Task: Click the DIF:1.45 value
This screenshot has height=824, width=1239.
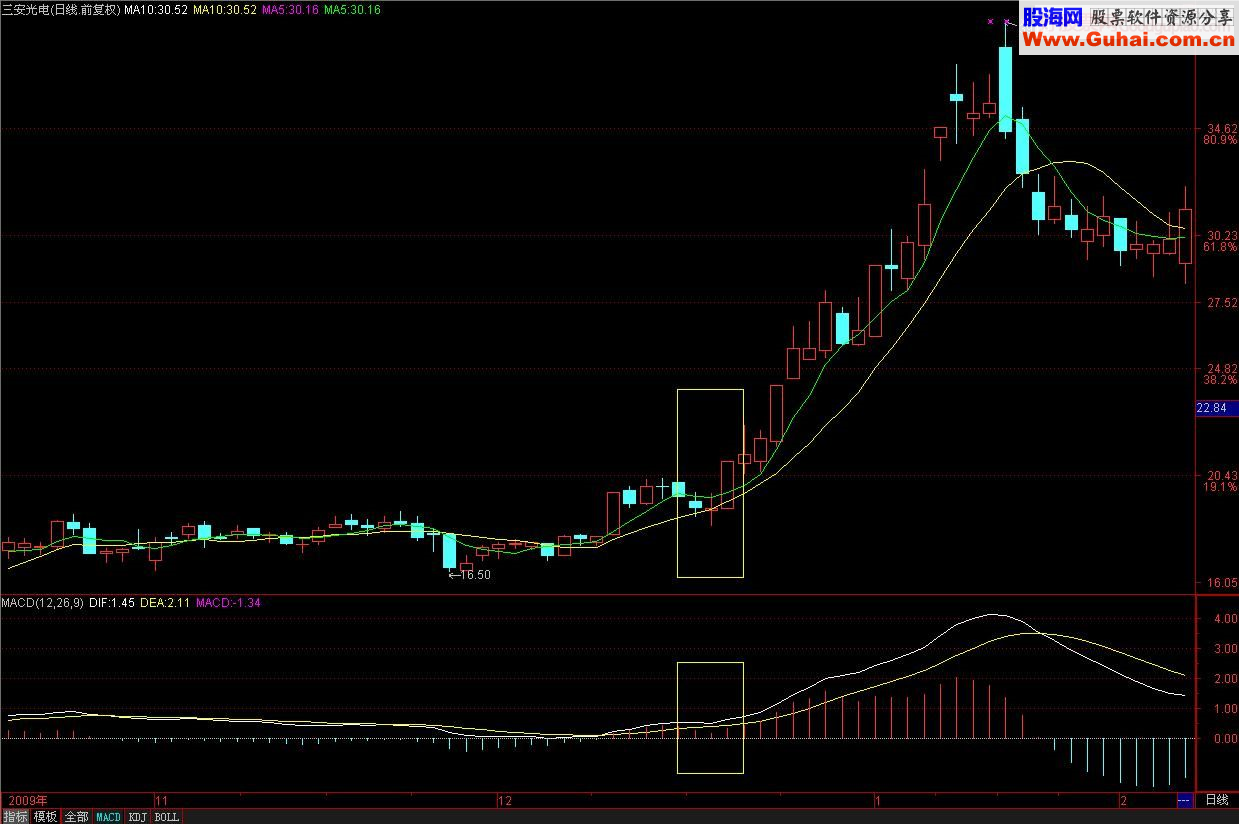Action: 112,603
